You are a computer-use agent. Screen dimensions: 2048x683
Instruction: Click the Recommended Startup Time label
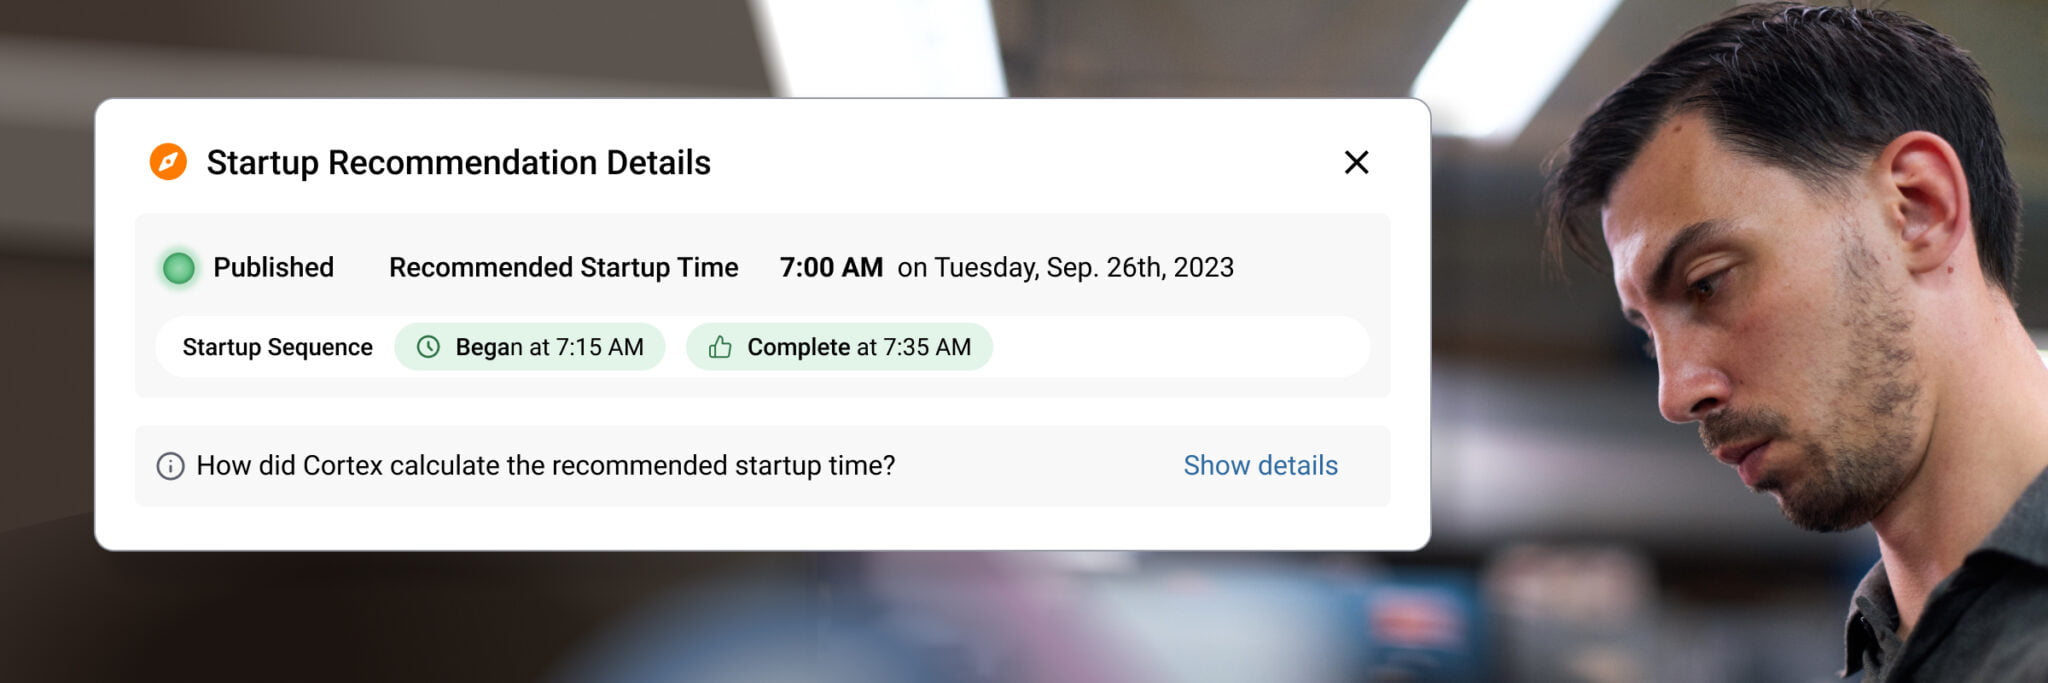tap(563, 268)
